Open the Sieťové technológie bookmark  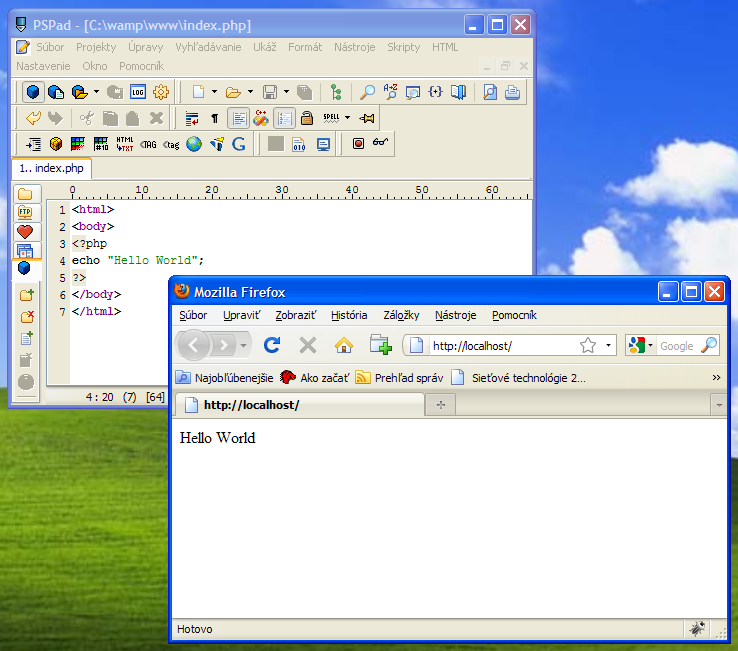point(519,378)
